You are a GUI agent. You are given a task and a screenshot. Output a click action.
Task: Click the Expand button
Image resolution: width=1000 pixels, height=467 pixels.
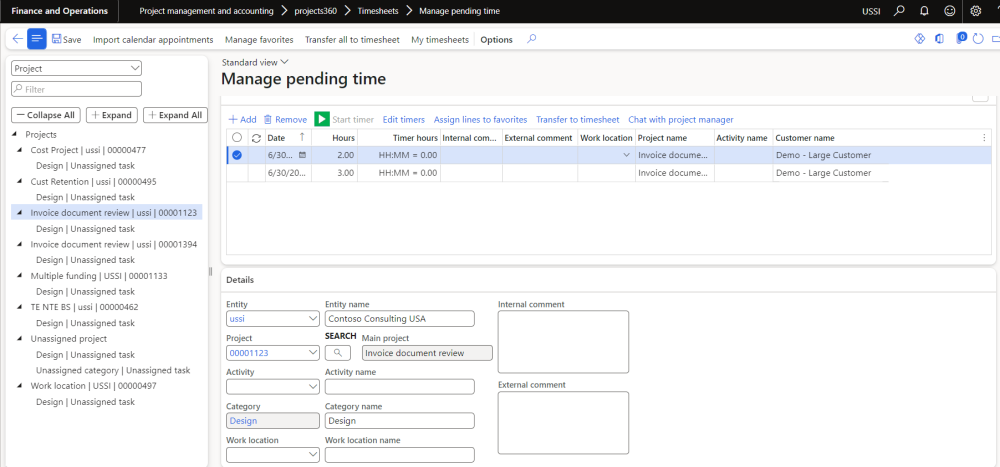click(x=112, y=115)
